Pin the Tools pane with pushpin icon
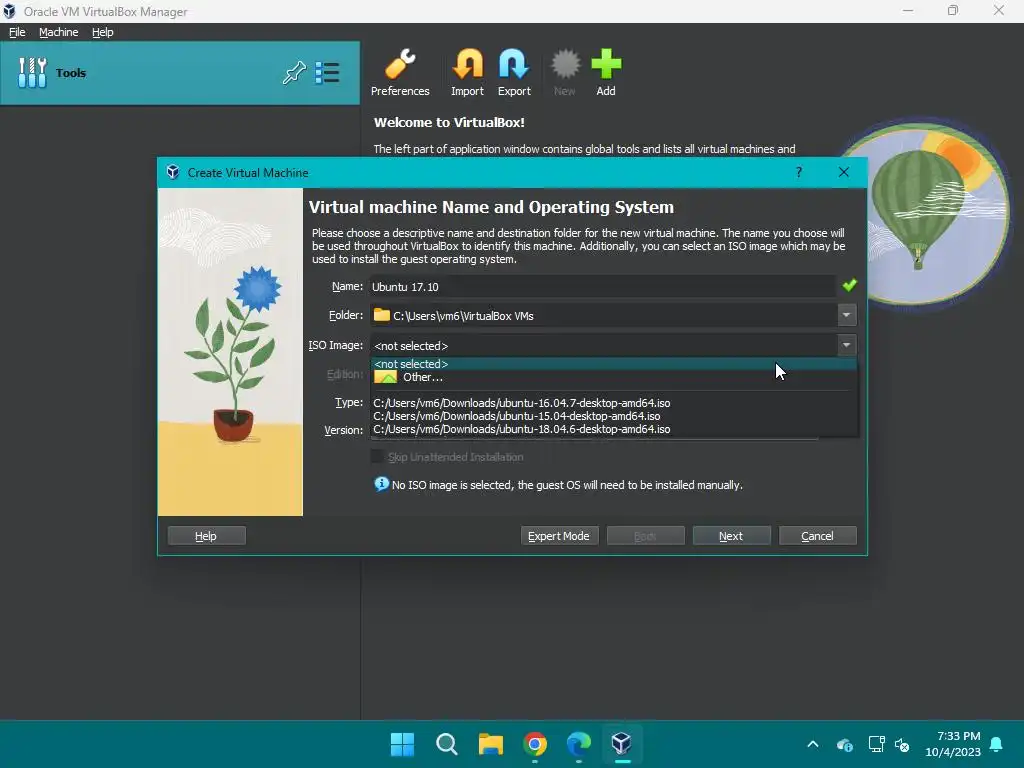Viewport: 1024px width, 768px height. [294, 72]
